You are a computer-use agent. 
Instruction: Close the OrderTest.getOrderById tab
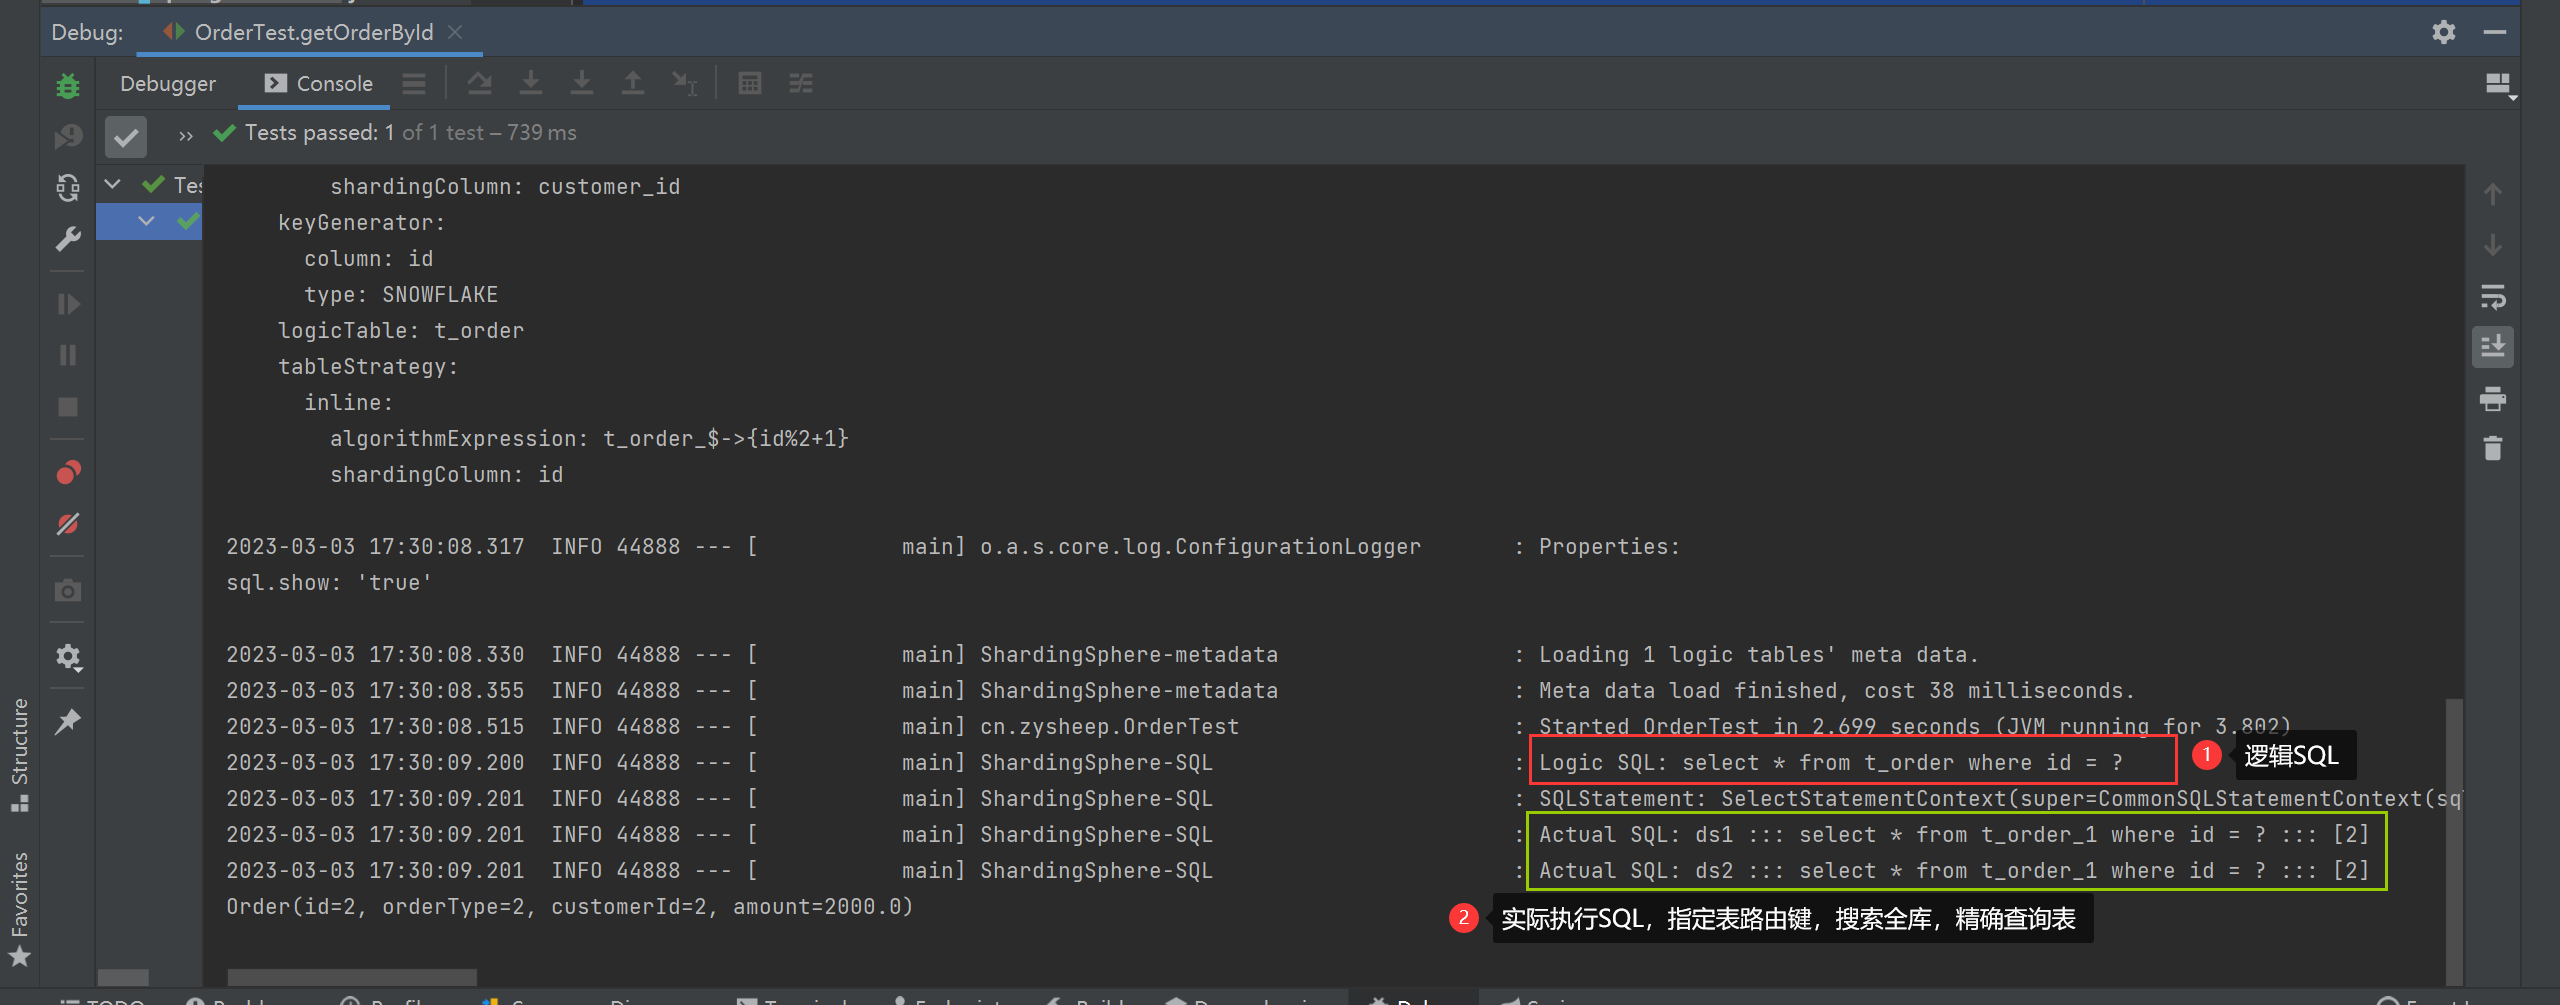pos(456,32)
